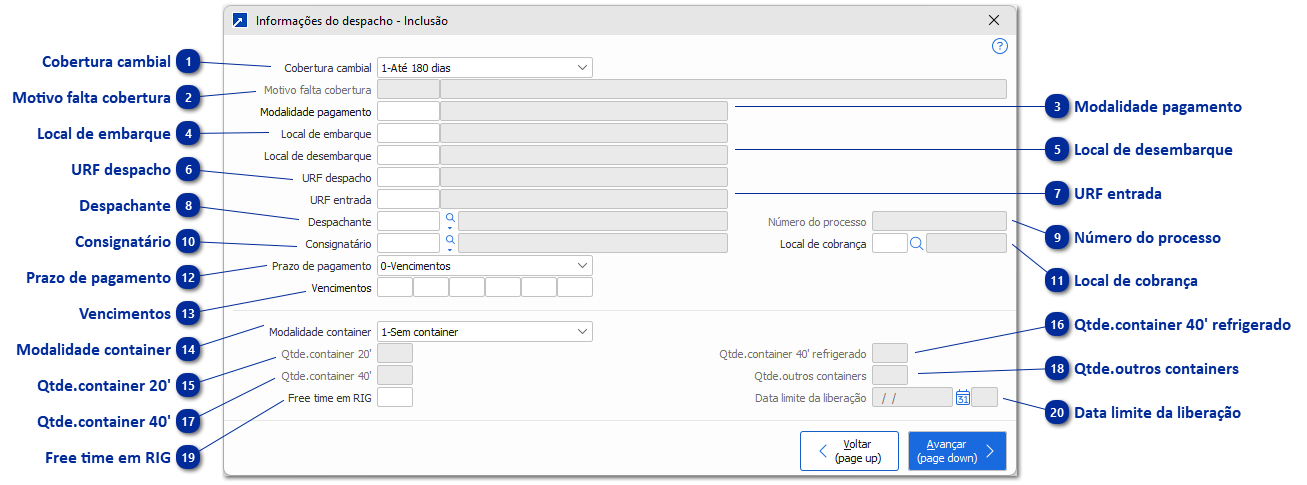Click the Local de embarque code field
1307x485 pixels.
click(x=408, y=133)
